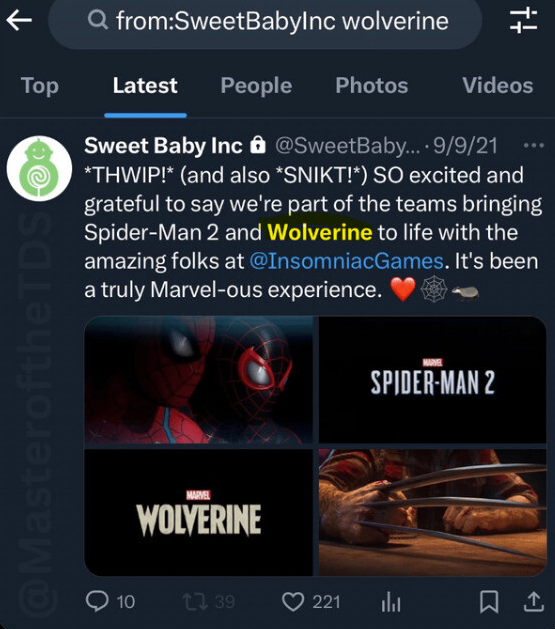
Task: Open the Wolverine claws image
Action: [x=432, y=512]
